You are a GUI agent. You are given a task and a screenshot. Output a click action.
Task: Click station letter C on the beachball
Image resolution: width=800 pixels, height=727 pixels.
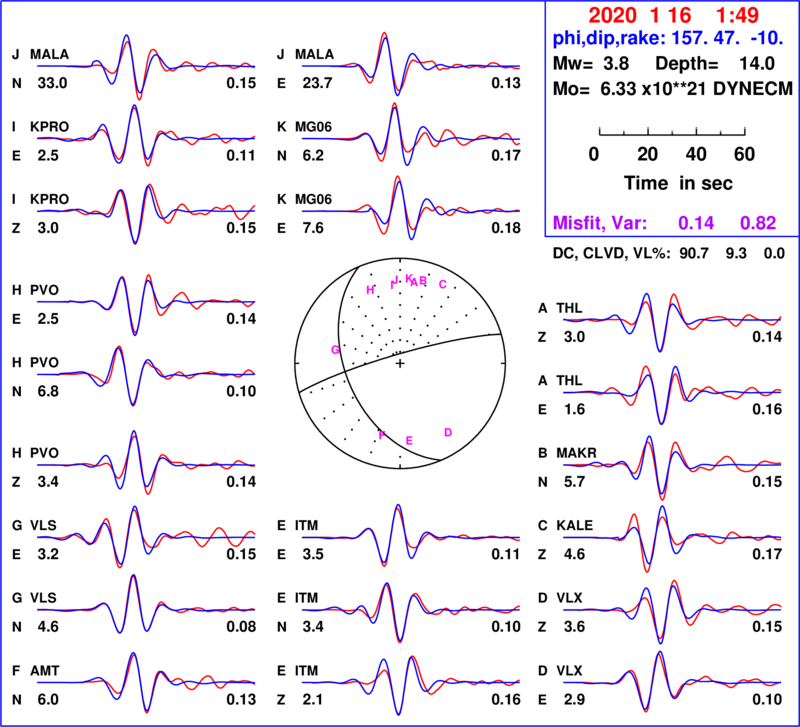[x=442, y=285]
